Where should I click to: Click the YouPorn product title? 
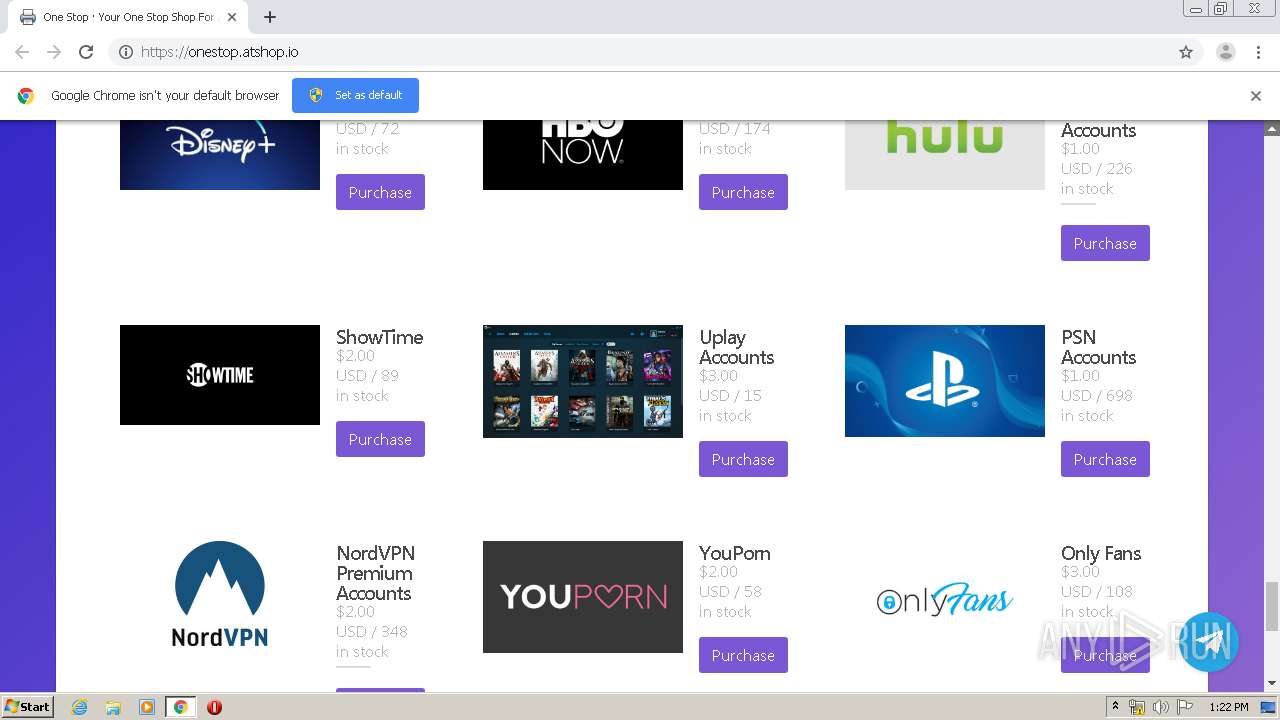tap(734, 553)
